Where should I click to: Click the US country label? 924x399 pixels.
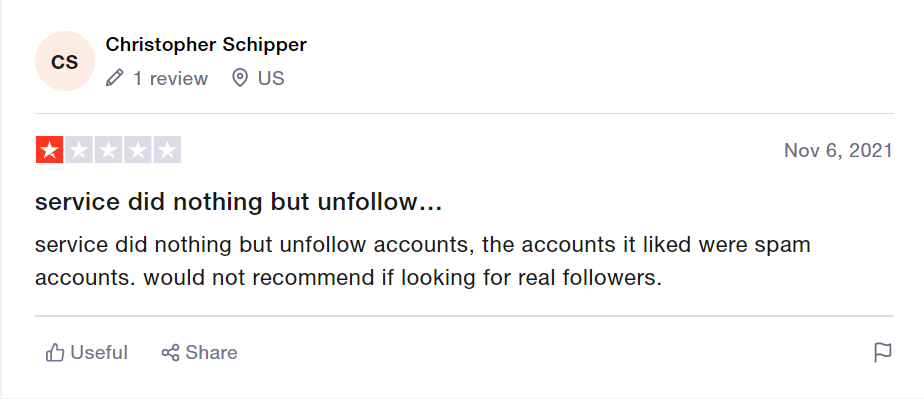click(x=271, y=78)
